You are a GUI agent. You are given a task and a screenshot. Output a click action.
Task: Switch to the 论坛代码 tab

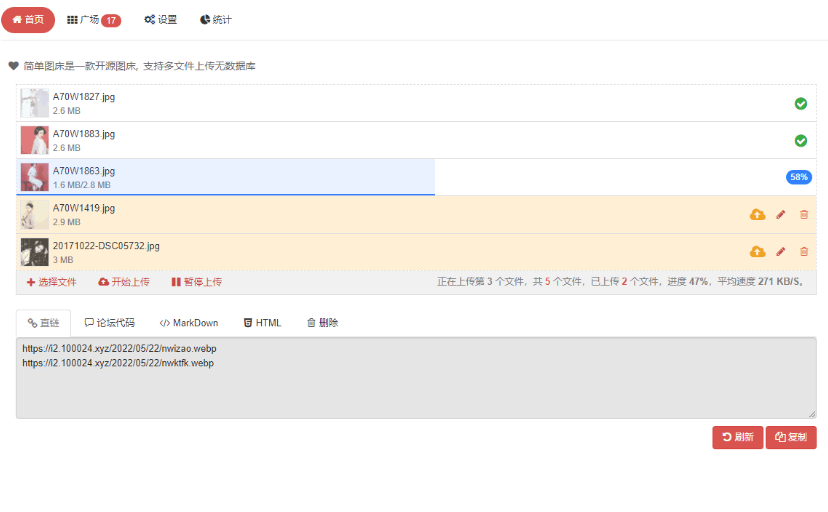click(110, 323)
